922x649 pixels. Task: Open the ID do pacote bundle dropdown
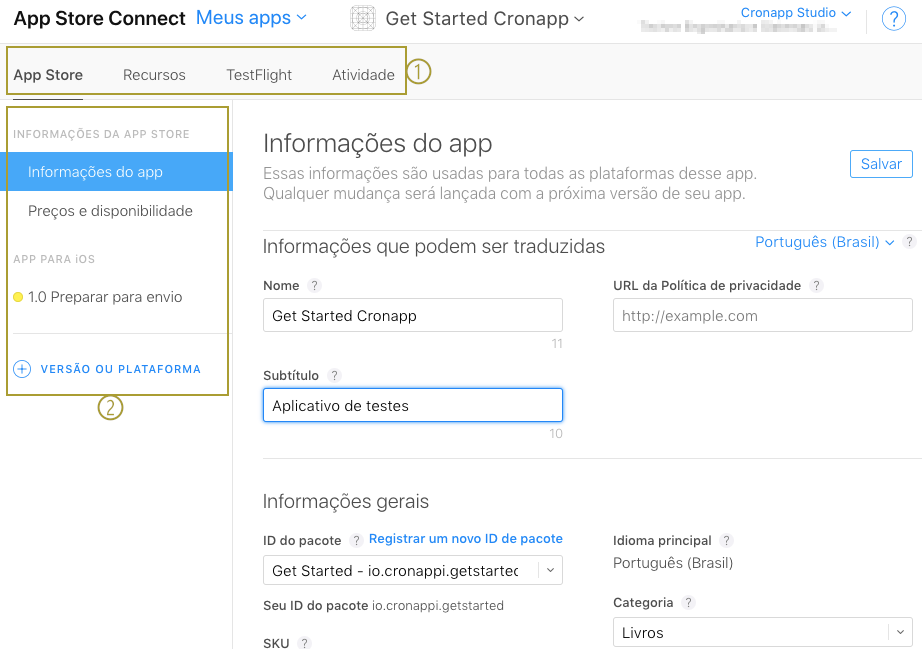pos(413,570)
